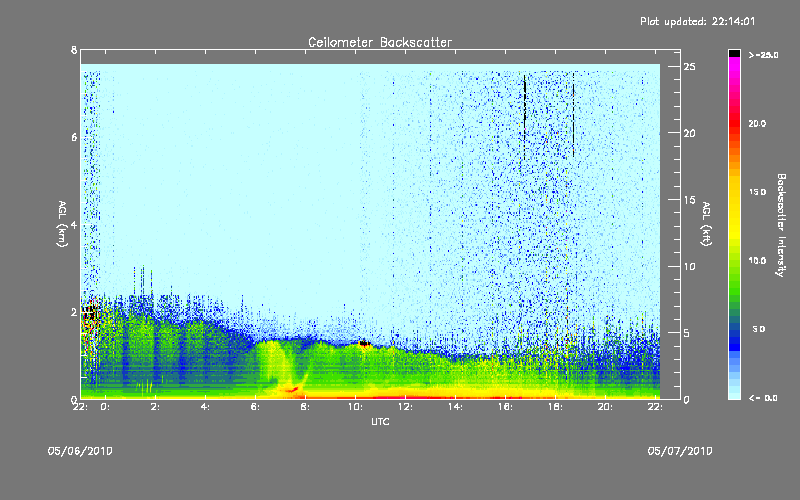Click the '16:' time tick label
The image size is (800, 500).
point(506,407)
